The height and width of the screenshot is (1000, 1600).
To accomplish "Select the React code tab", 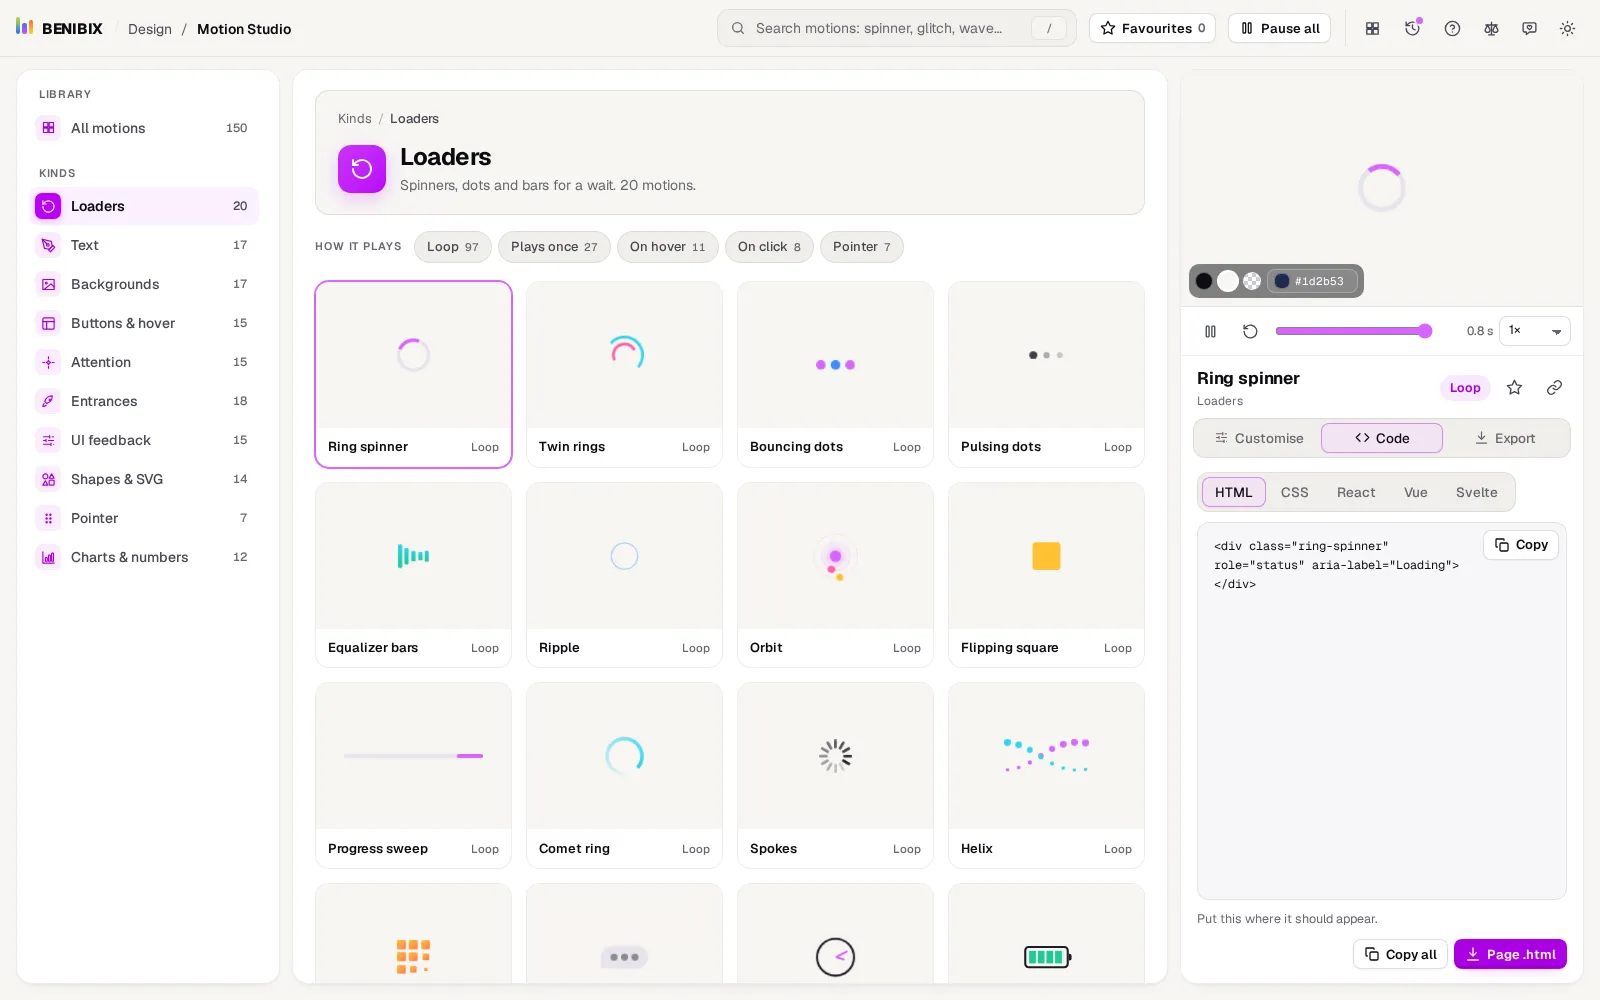I will pos(1356,492).
